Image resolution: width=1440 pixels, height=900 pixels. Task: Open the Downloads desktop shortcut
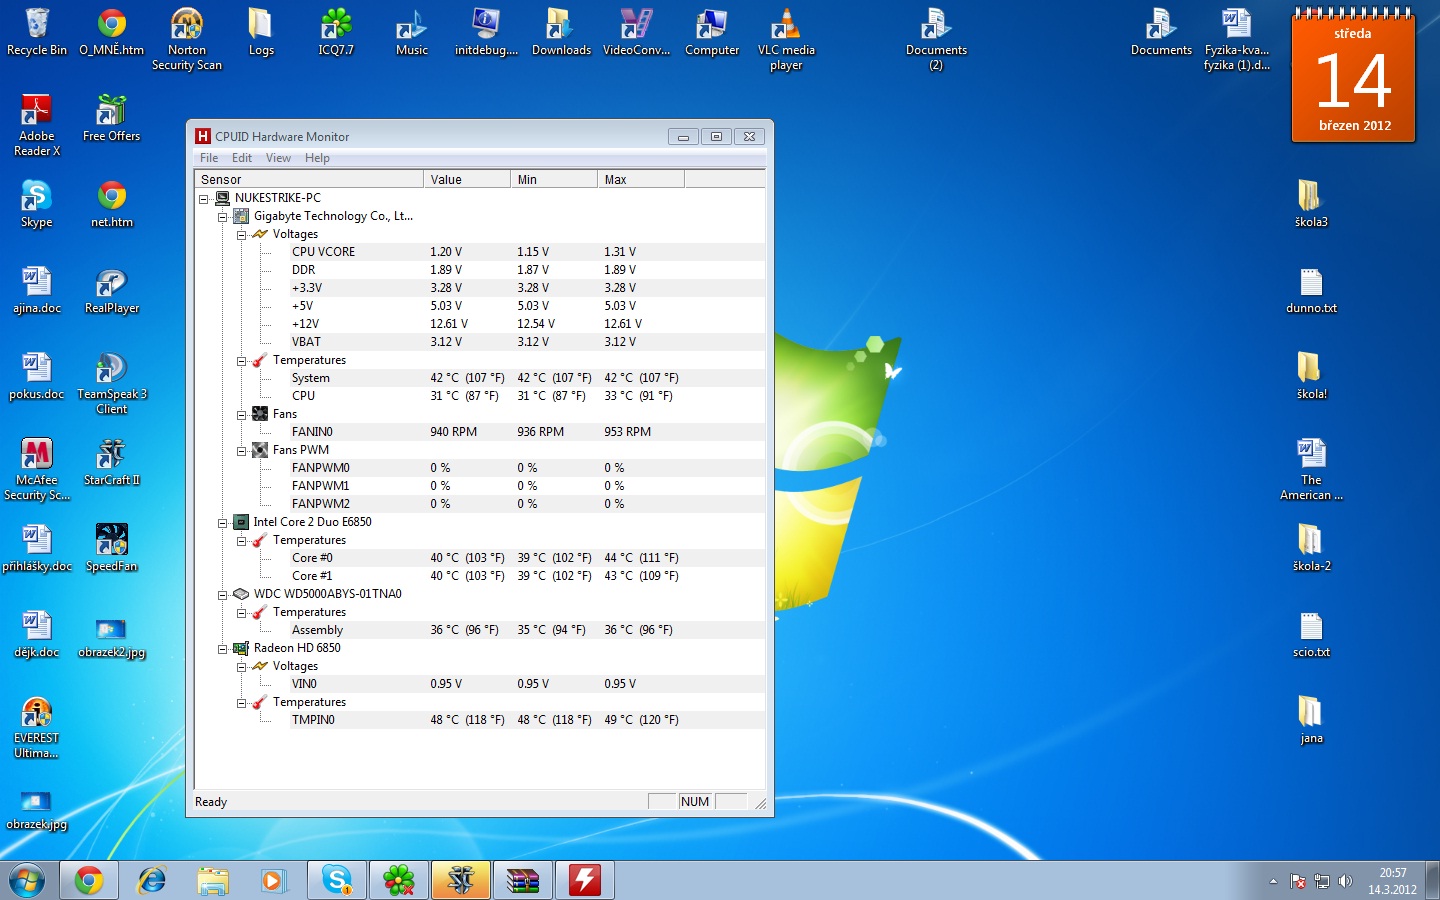click(x=561, y=32)
